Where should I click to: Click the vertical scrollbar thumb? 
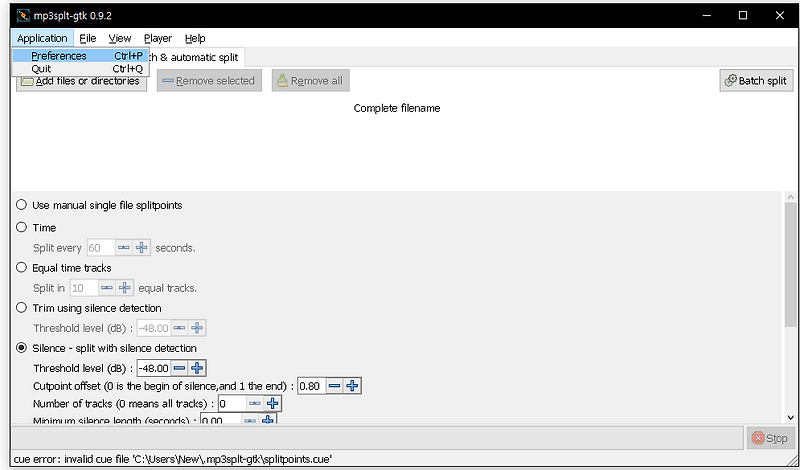pyautogui.click(x=790, y=264)
